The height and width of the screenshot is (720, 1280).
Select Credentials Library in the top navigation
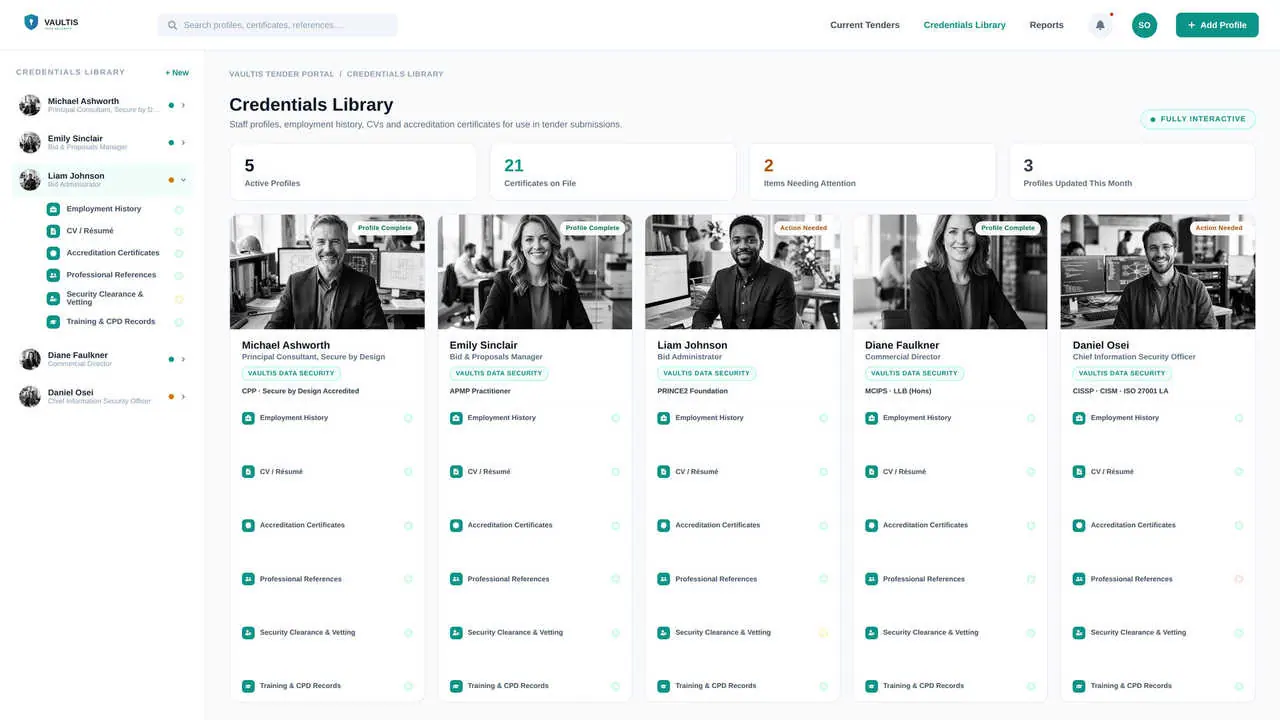pos(965,25)
